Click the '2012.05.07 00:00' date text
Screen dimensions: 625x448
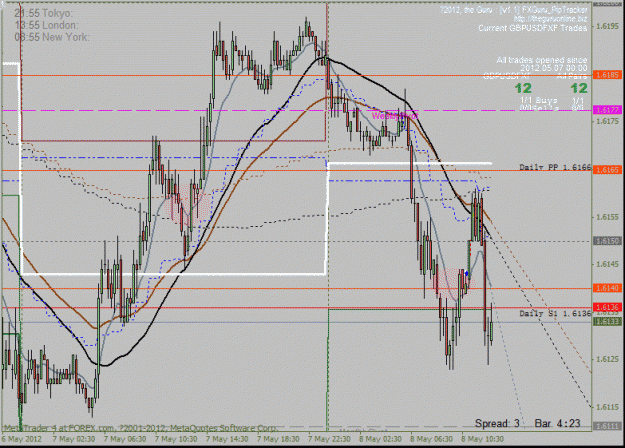(554, 68)
